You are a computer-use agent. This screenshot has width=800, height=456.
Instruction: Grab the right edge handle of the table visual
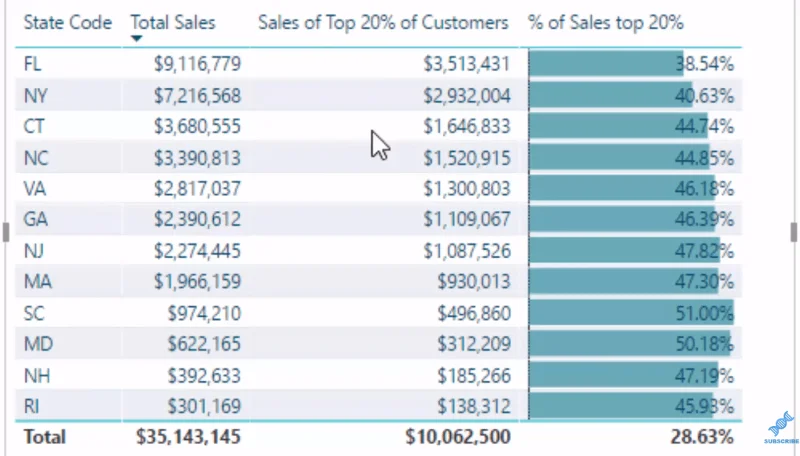794,232
